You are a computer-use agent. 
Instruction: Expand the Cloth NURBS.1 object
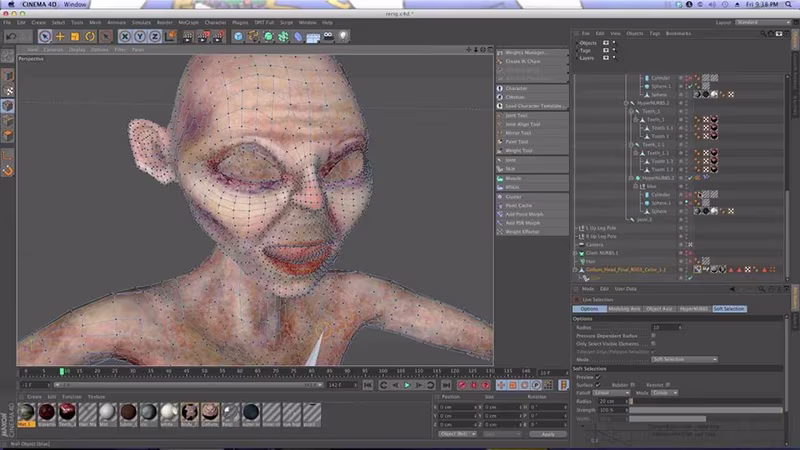pos(576,253)
